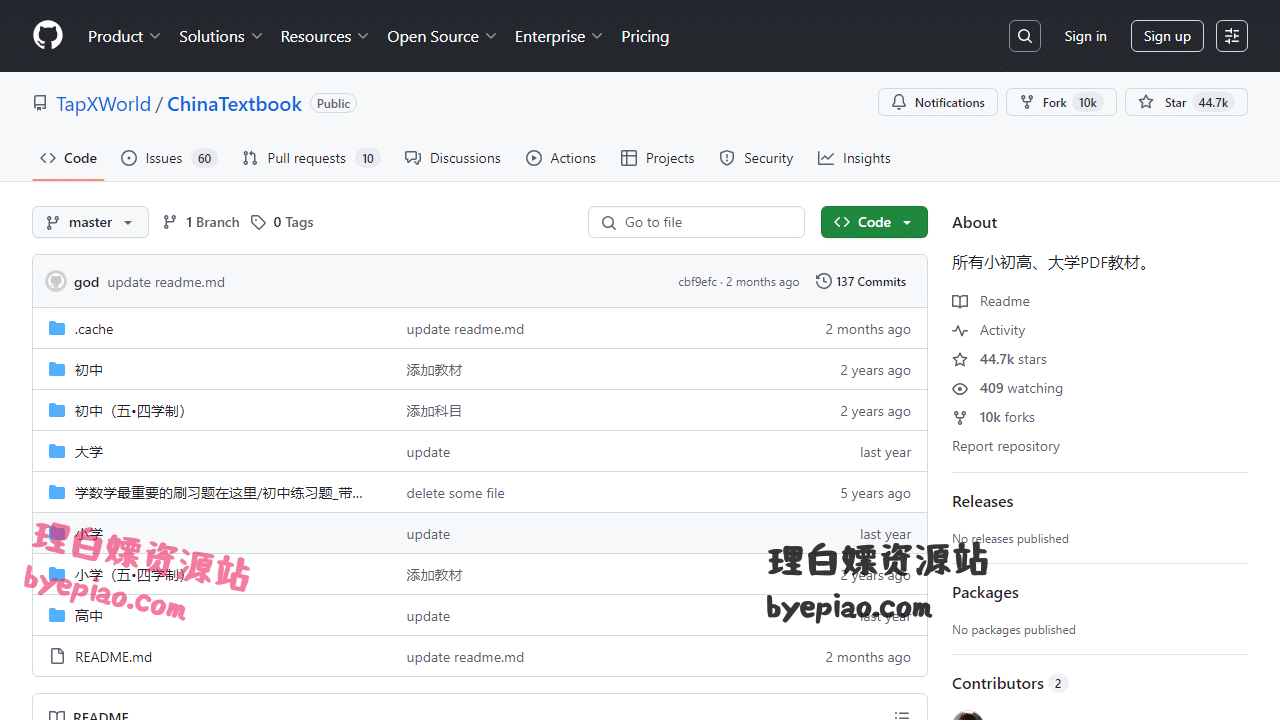Viewport: 1280px width, 720px height.
Task: Click the Go to file search field
Action: pyautogui.click(x=696, y=222)
